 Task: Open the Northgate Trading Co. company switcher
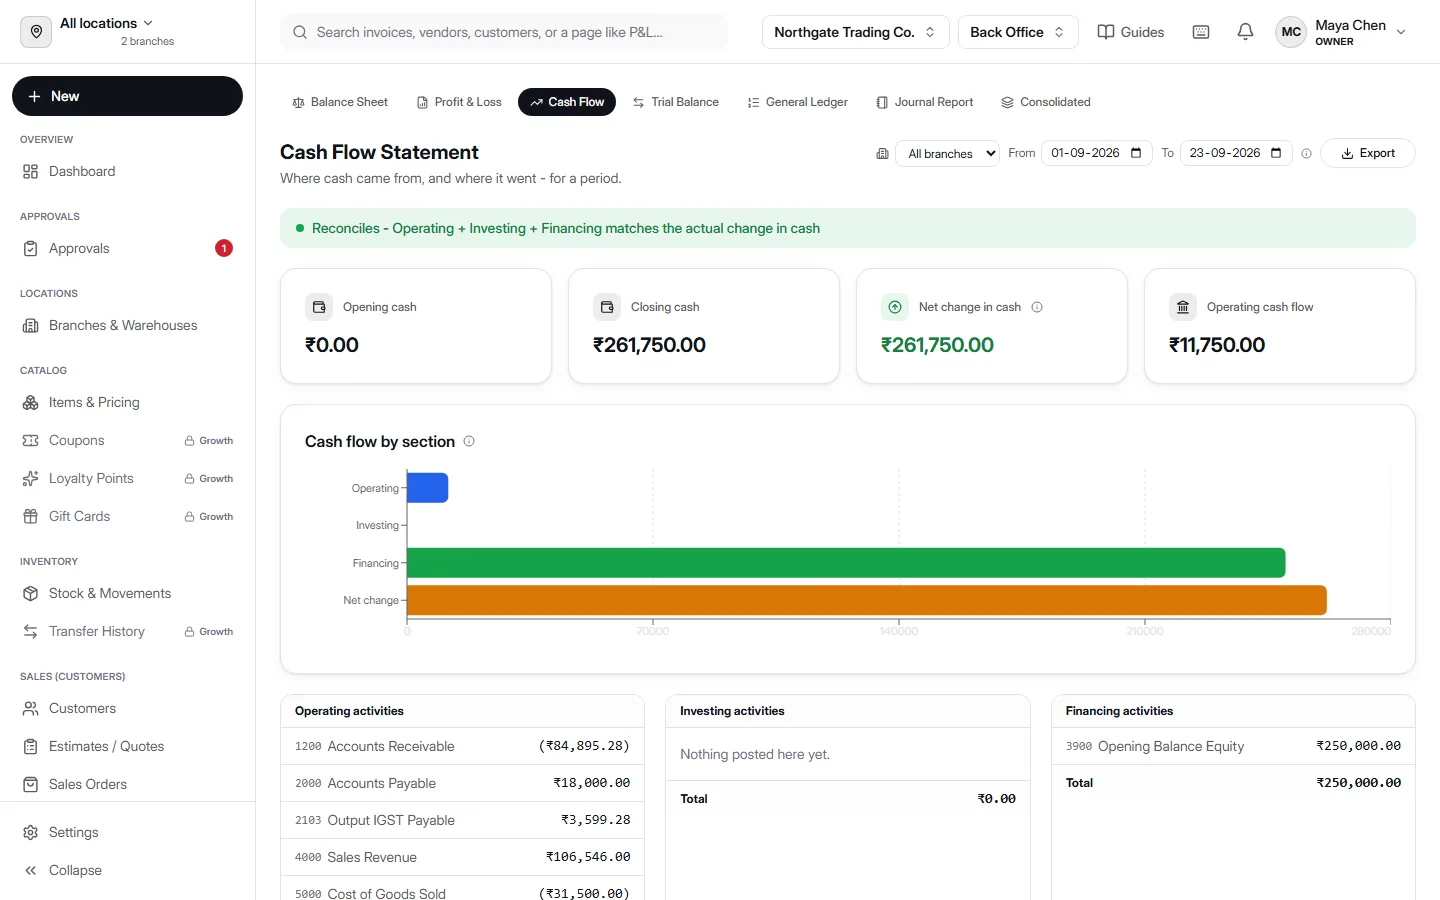point(855,32)
